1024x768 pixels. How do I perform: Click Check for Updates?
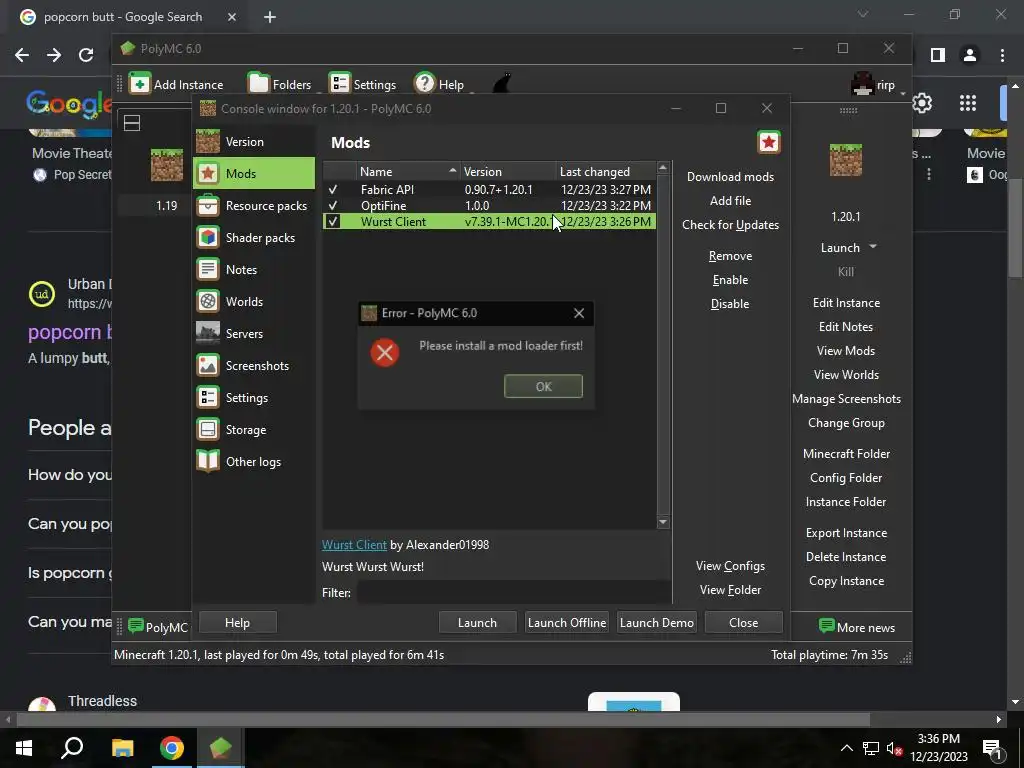(x=730, y=225)
